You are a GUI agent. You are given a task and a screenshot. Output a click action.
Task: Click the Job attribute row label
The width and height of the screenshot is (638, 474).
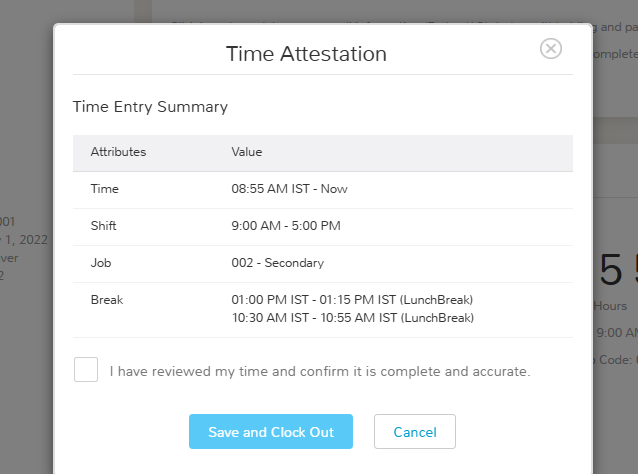[x=101, y=263]
